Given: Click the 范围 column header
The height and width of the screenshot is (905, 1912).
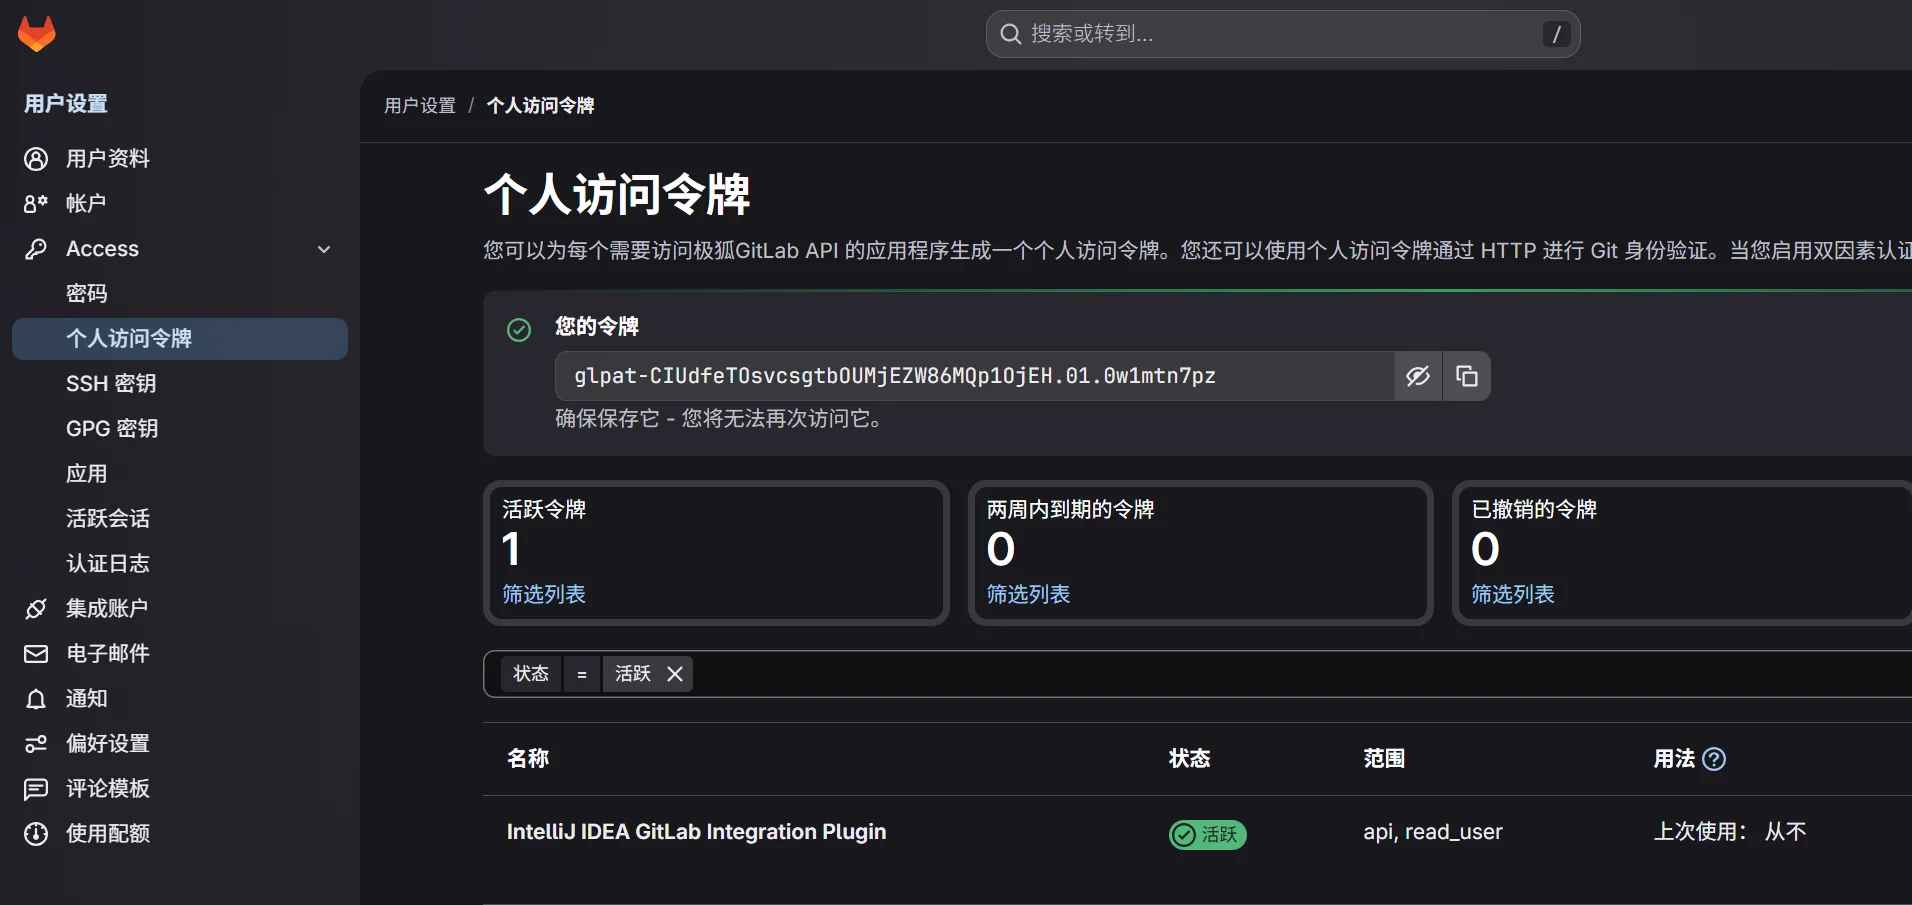Looking at the screenshot, I should coord(1384,759).
